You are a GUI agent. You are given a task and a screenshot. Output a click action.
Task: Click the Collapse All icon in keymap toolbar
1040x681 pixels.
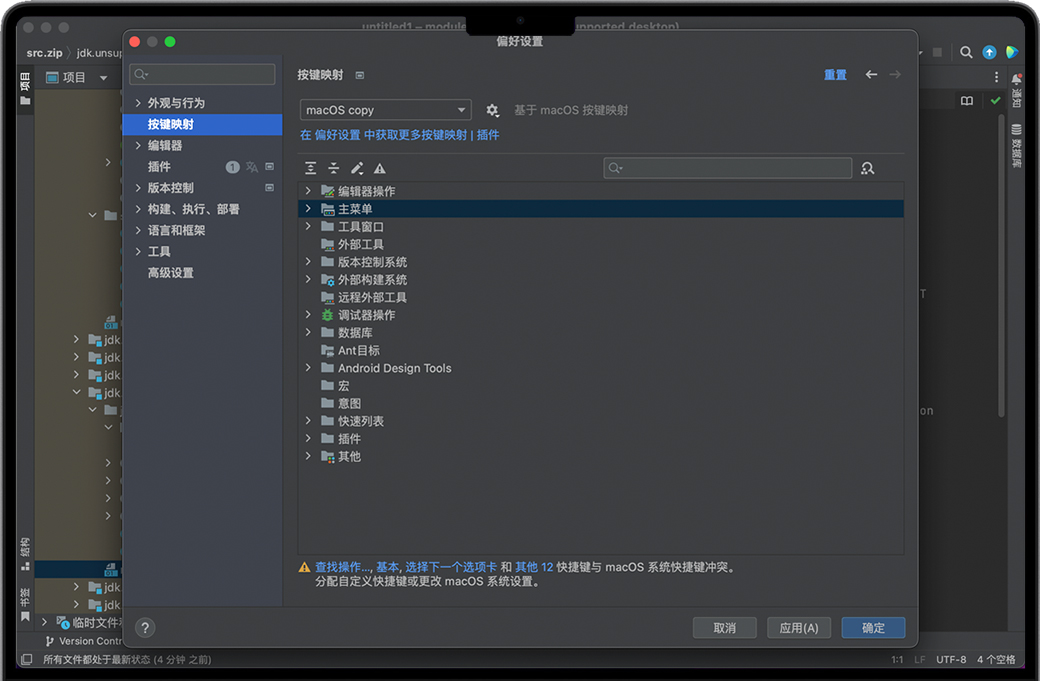click(334, 169)
